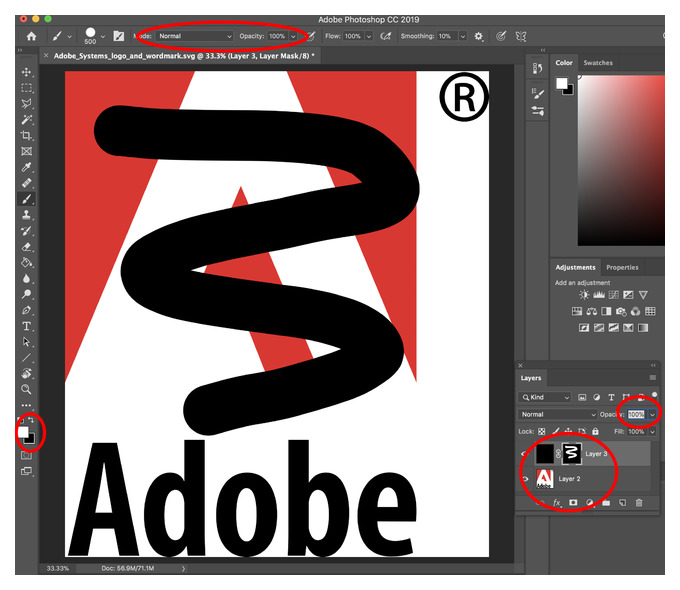
Task: Add Brightness/Contrast adjustment
Action: click(x=584, y=295)
